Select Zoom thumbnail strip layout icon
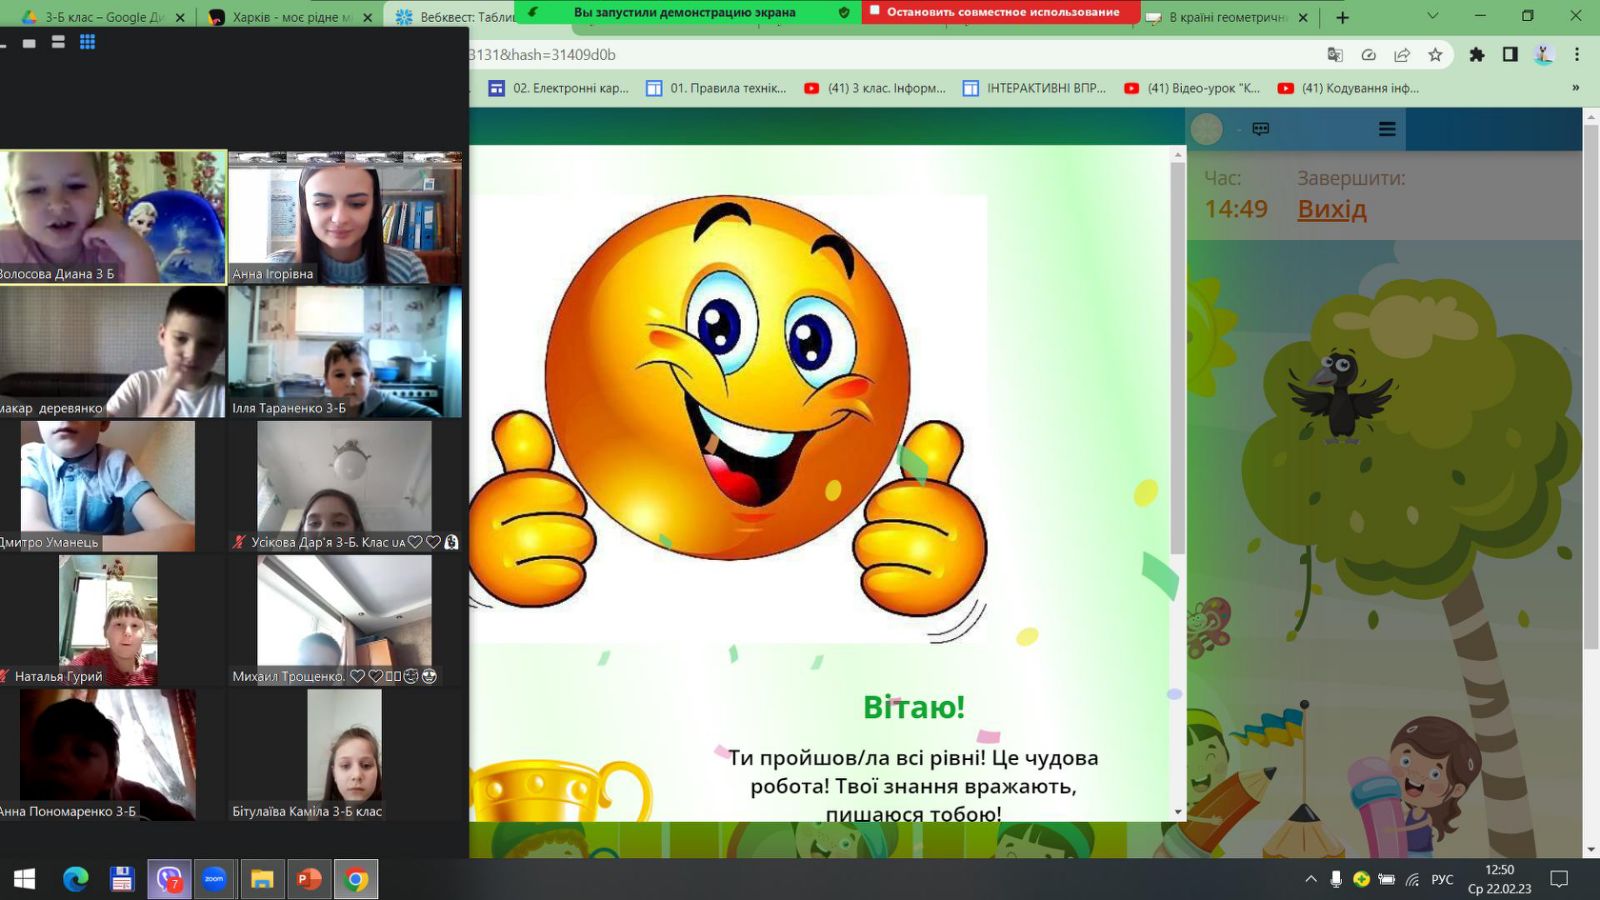This screenshot has height=900, width=1600. (x=29, y=43)
